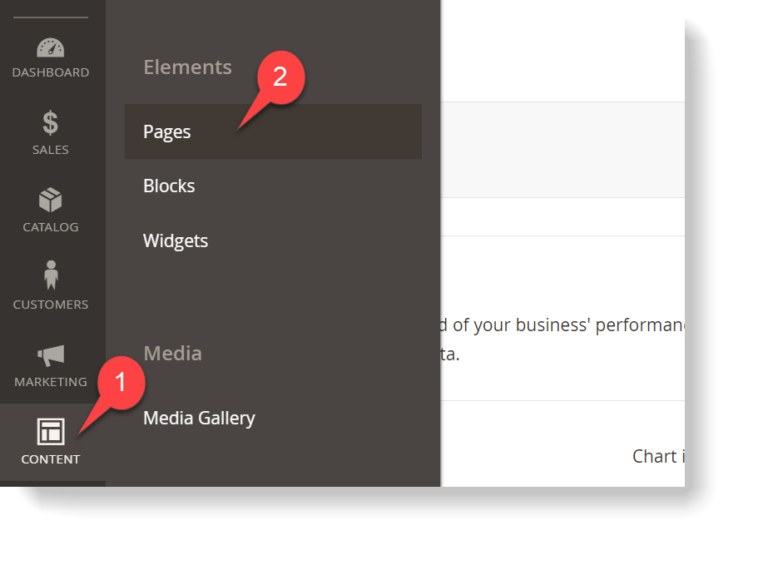Select the Customers person icon
Screen dimensions: 768x570
pos(51,275)
